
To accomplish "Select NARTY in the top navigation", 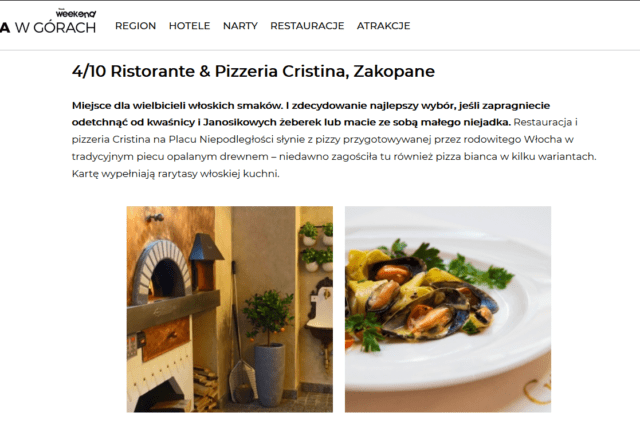I will (x=240, y=26).
